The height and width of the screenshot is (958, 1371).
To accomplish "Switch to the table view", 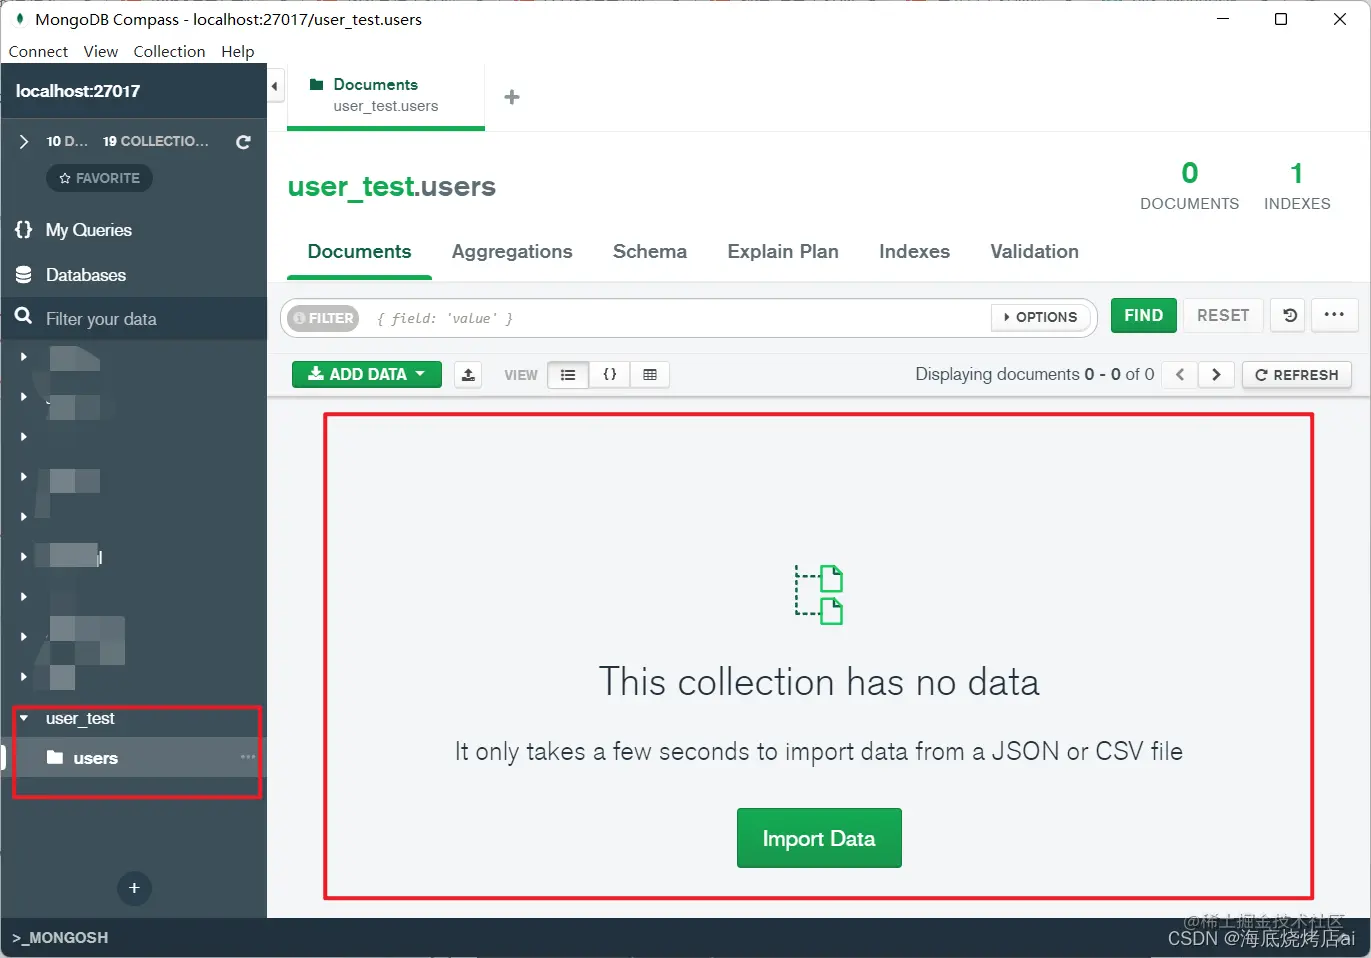I will [650, 375].
